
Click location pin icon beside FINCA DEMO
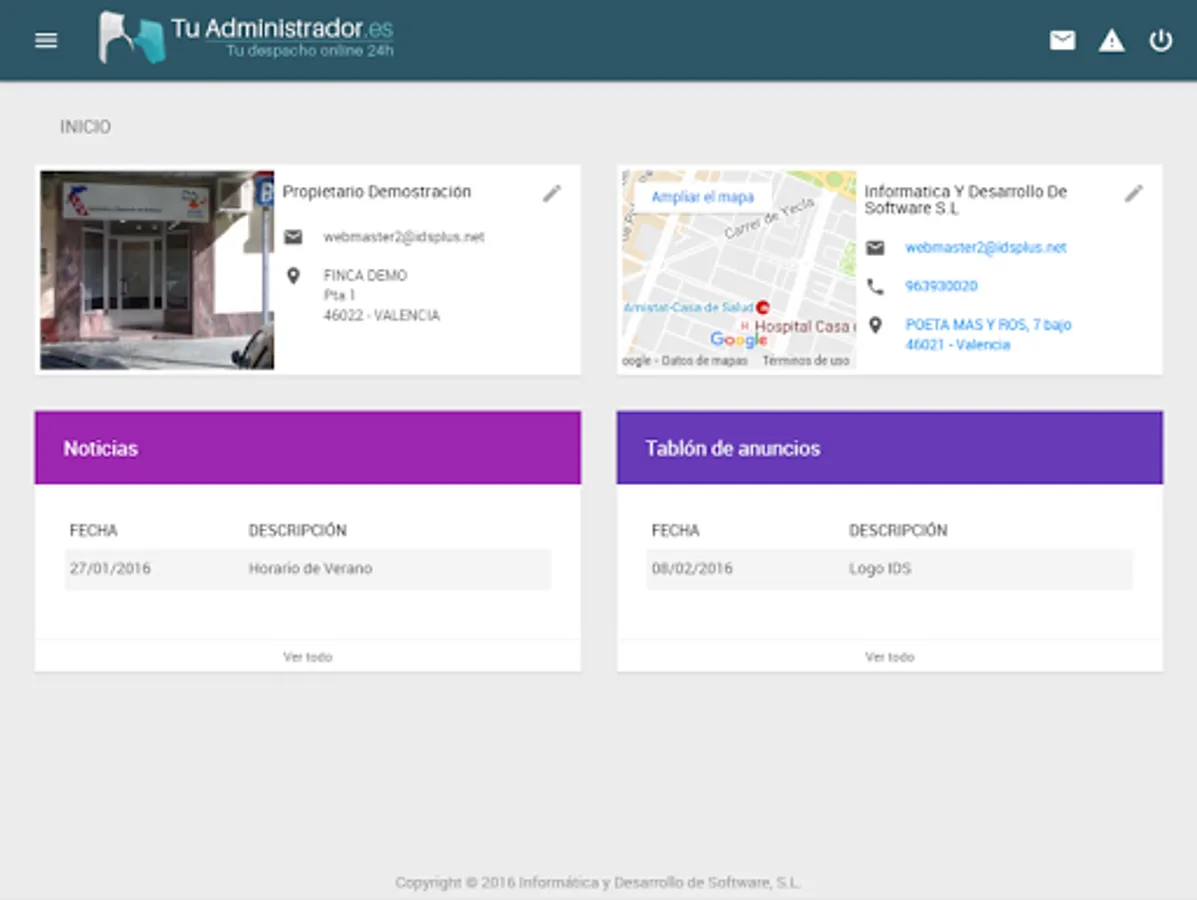point(293,276)
